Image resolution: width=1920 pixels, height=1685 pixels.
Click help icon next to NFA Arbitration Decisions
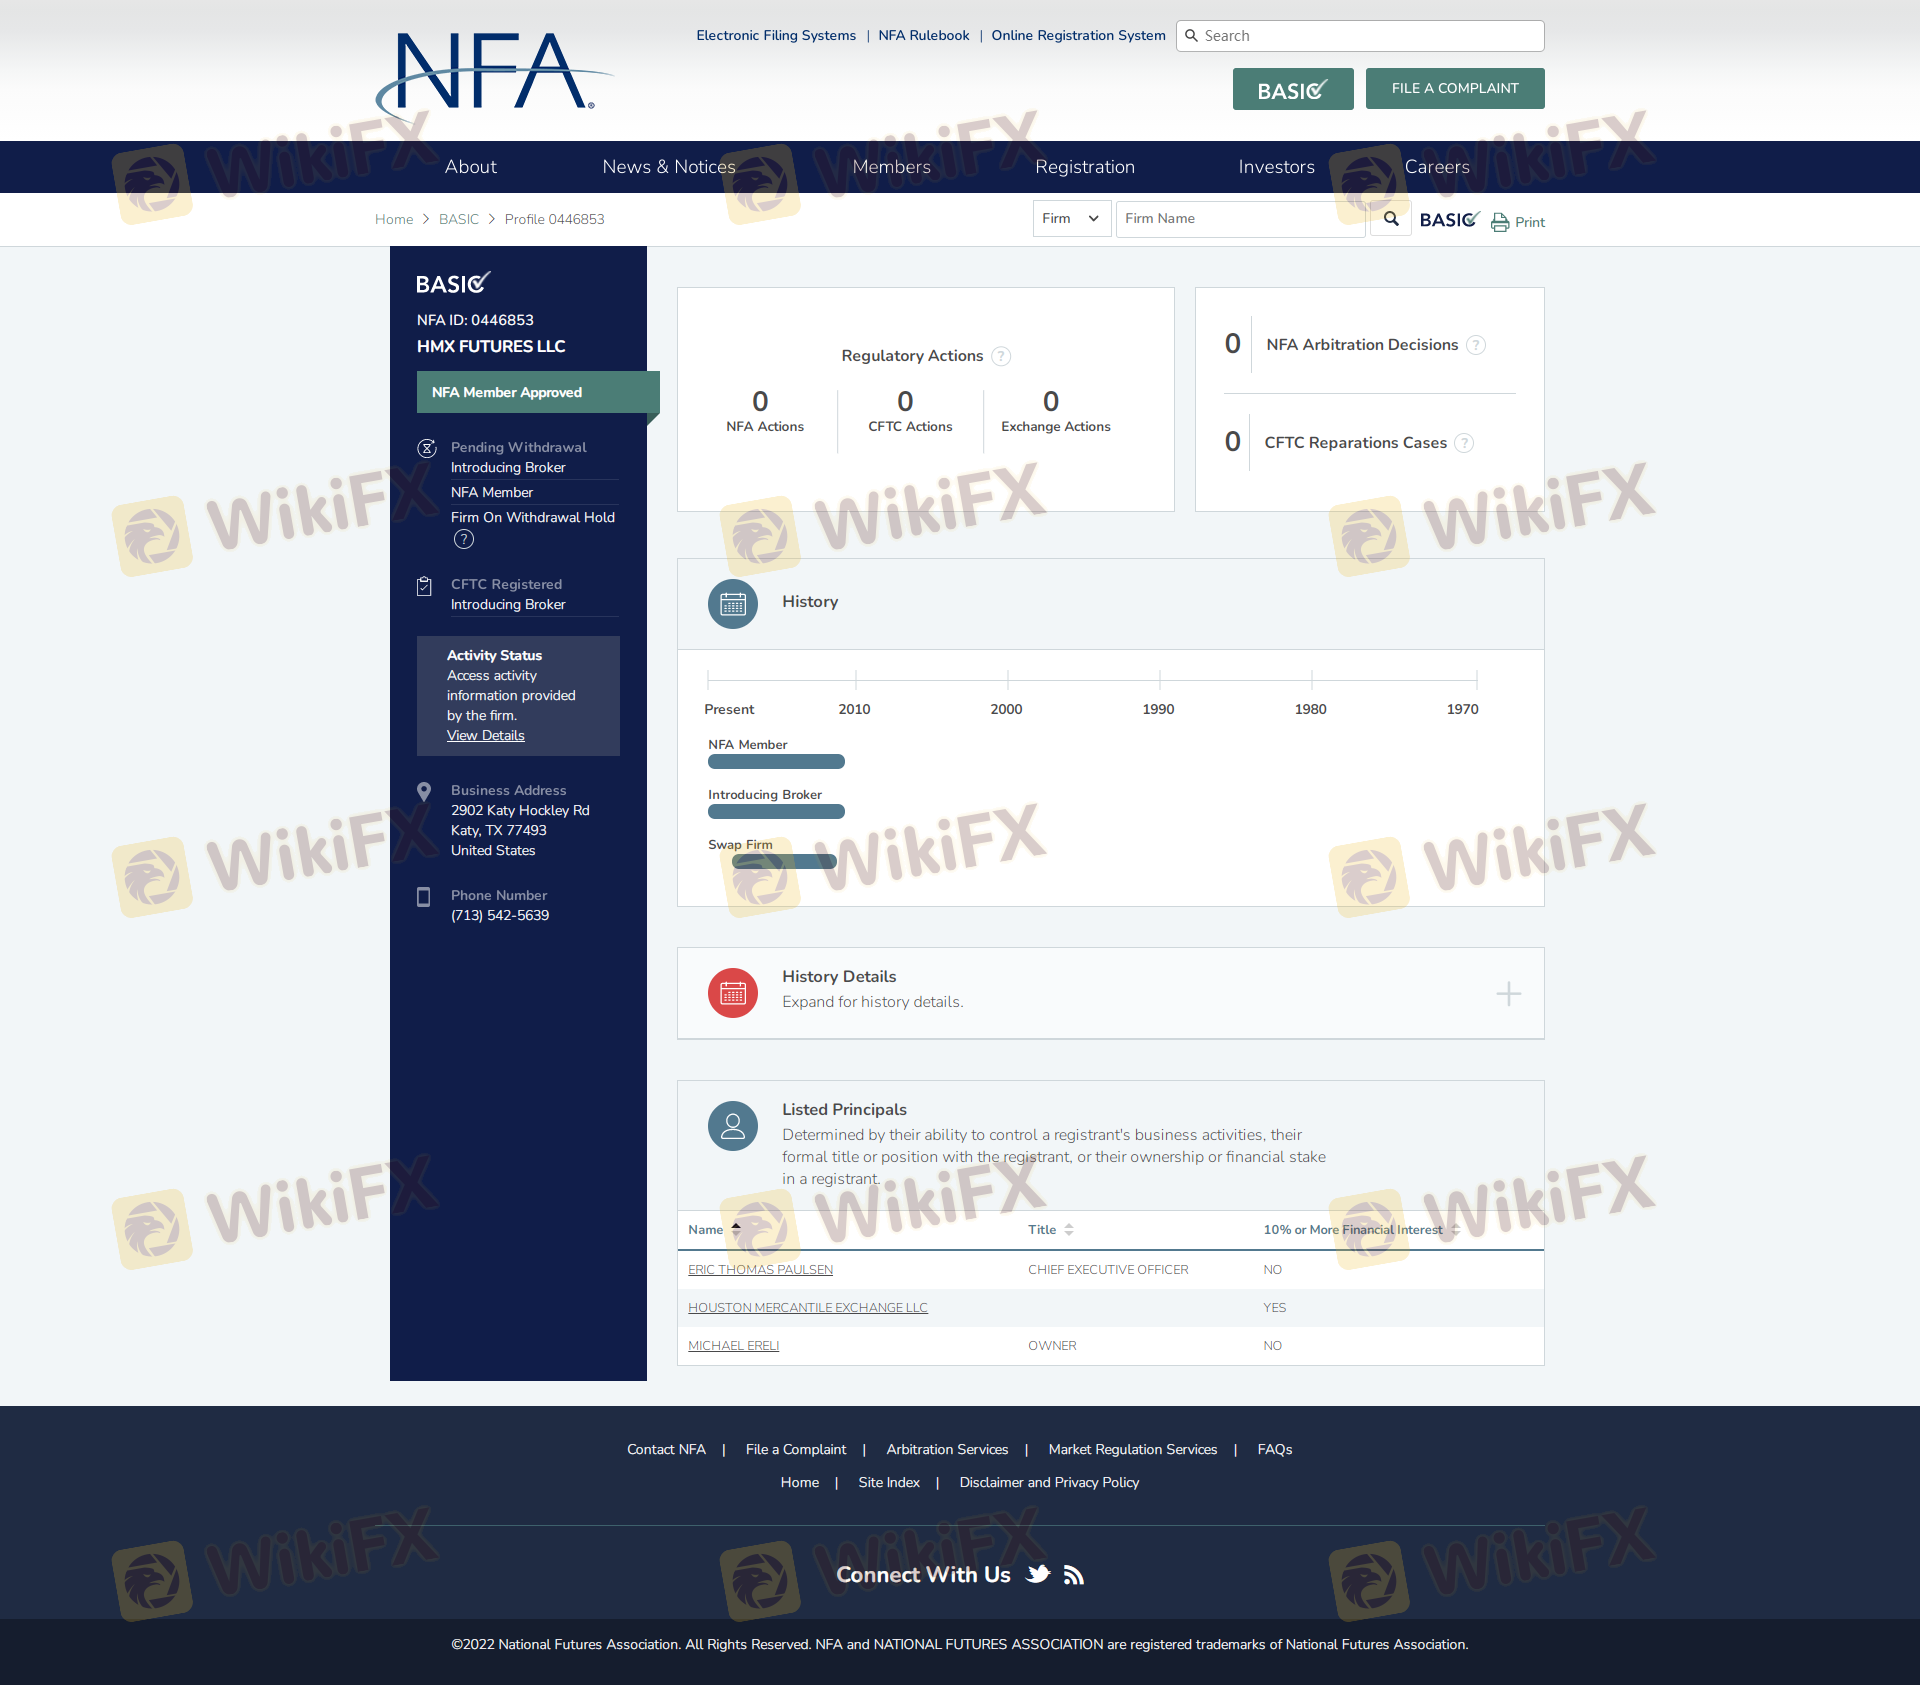click(x=1476, y=345)
